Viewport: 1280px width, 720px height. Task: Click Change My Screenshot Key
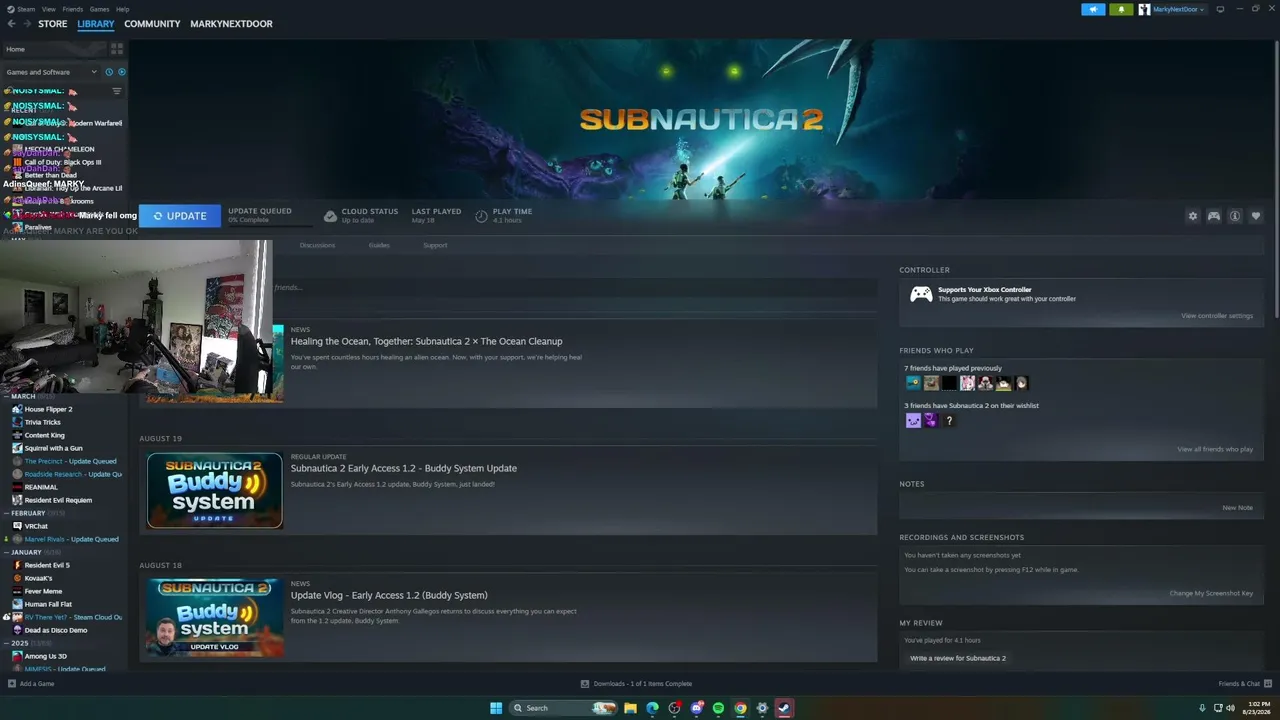(1211, 594)
